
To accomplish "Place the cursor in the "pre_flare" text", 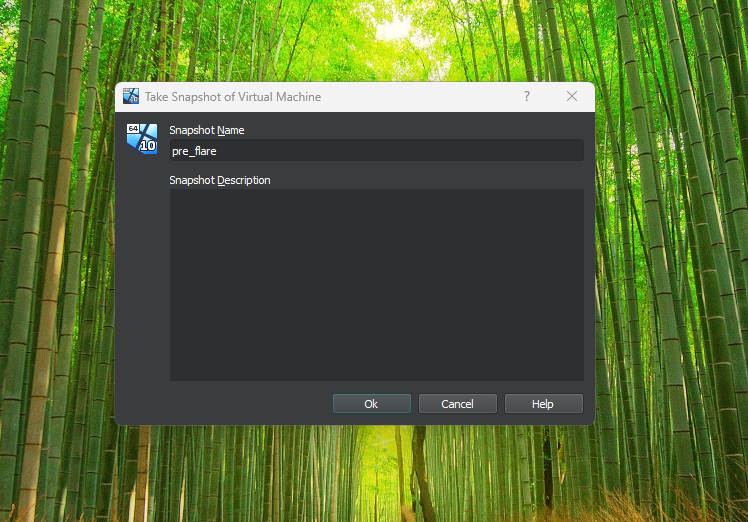I will pos(194,151).
